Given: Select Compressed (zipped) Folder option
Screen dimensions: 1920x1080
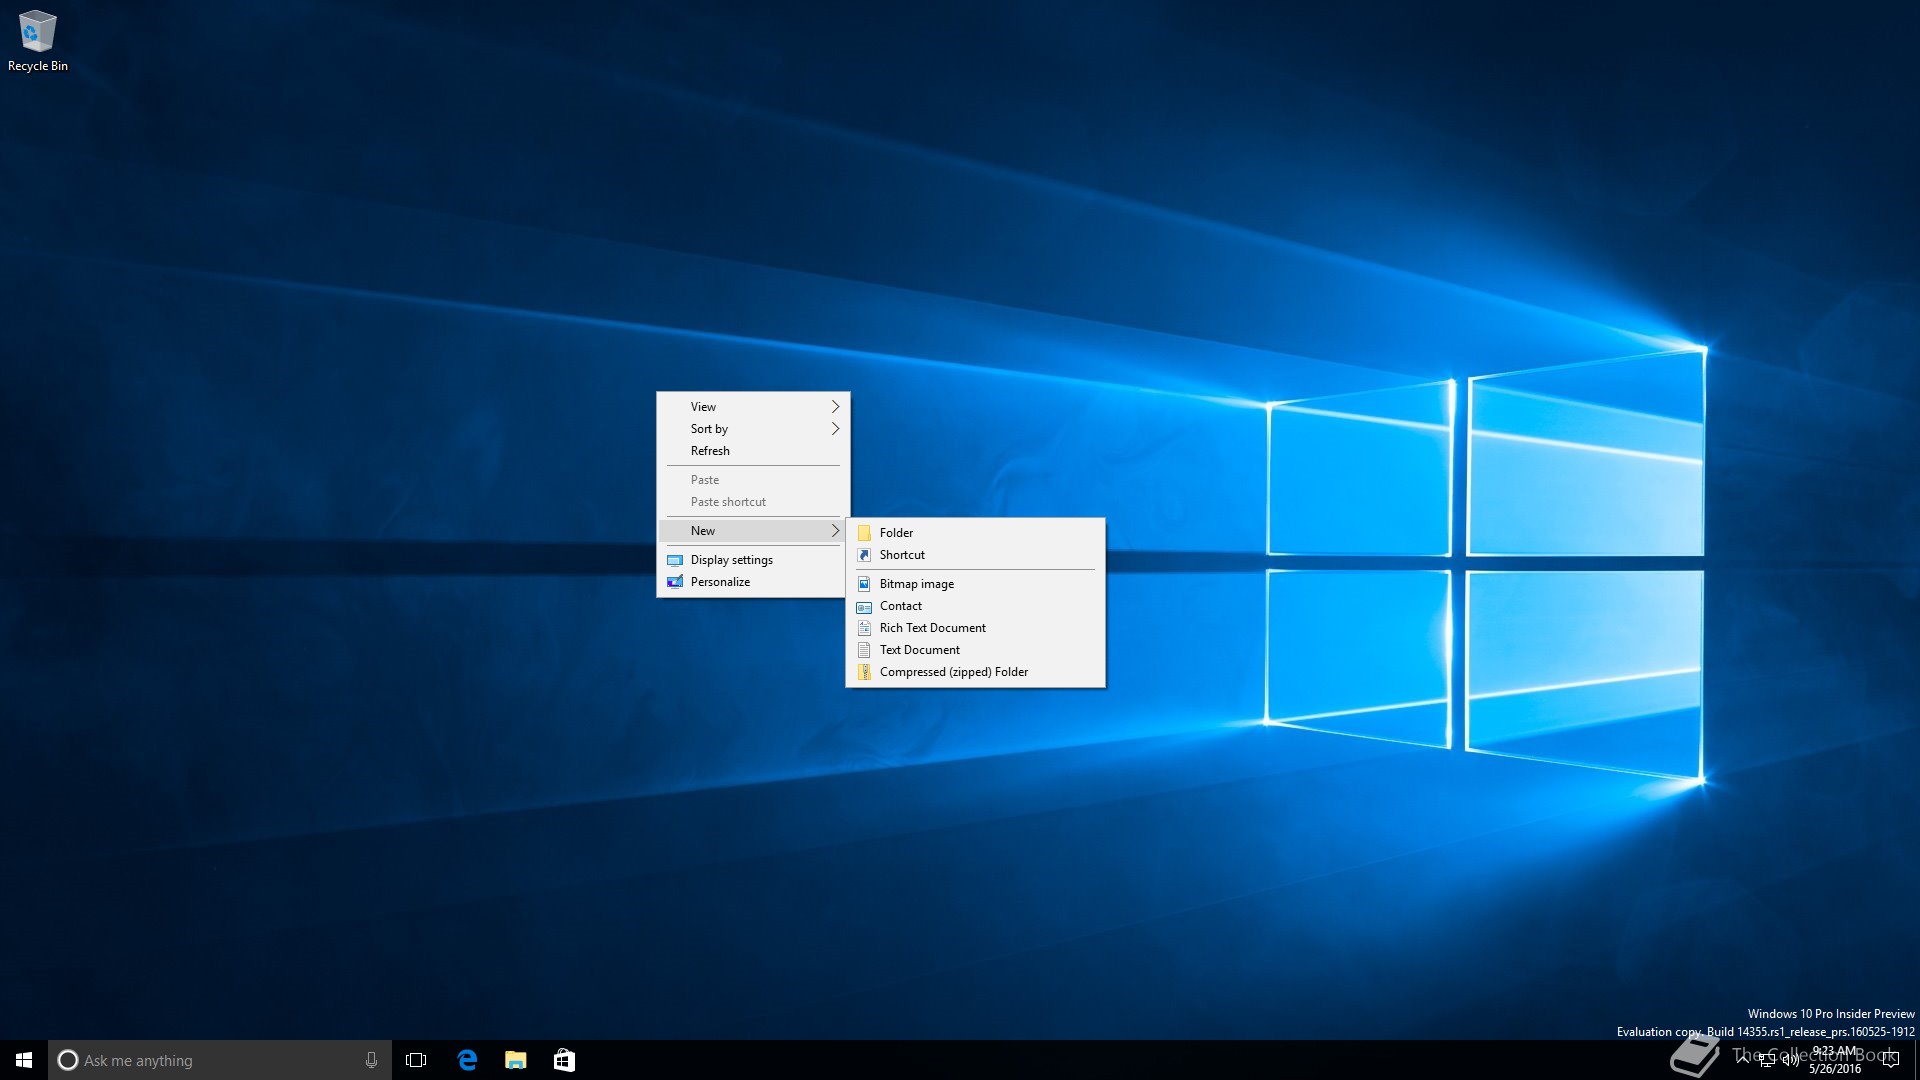Looking at the screenshot, I should pyautogui.click(x=953, y=672).
